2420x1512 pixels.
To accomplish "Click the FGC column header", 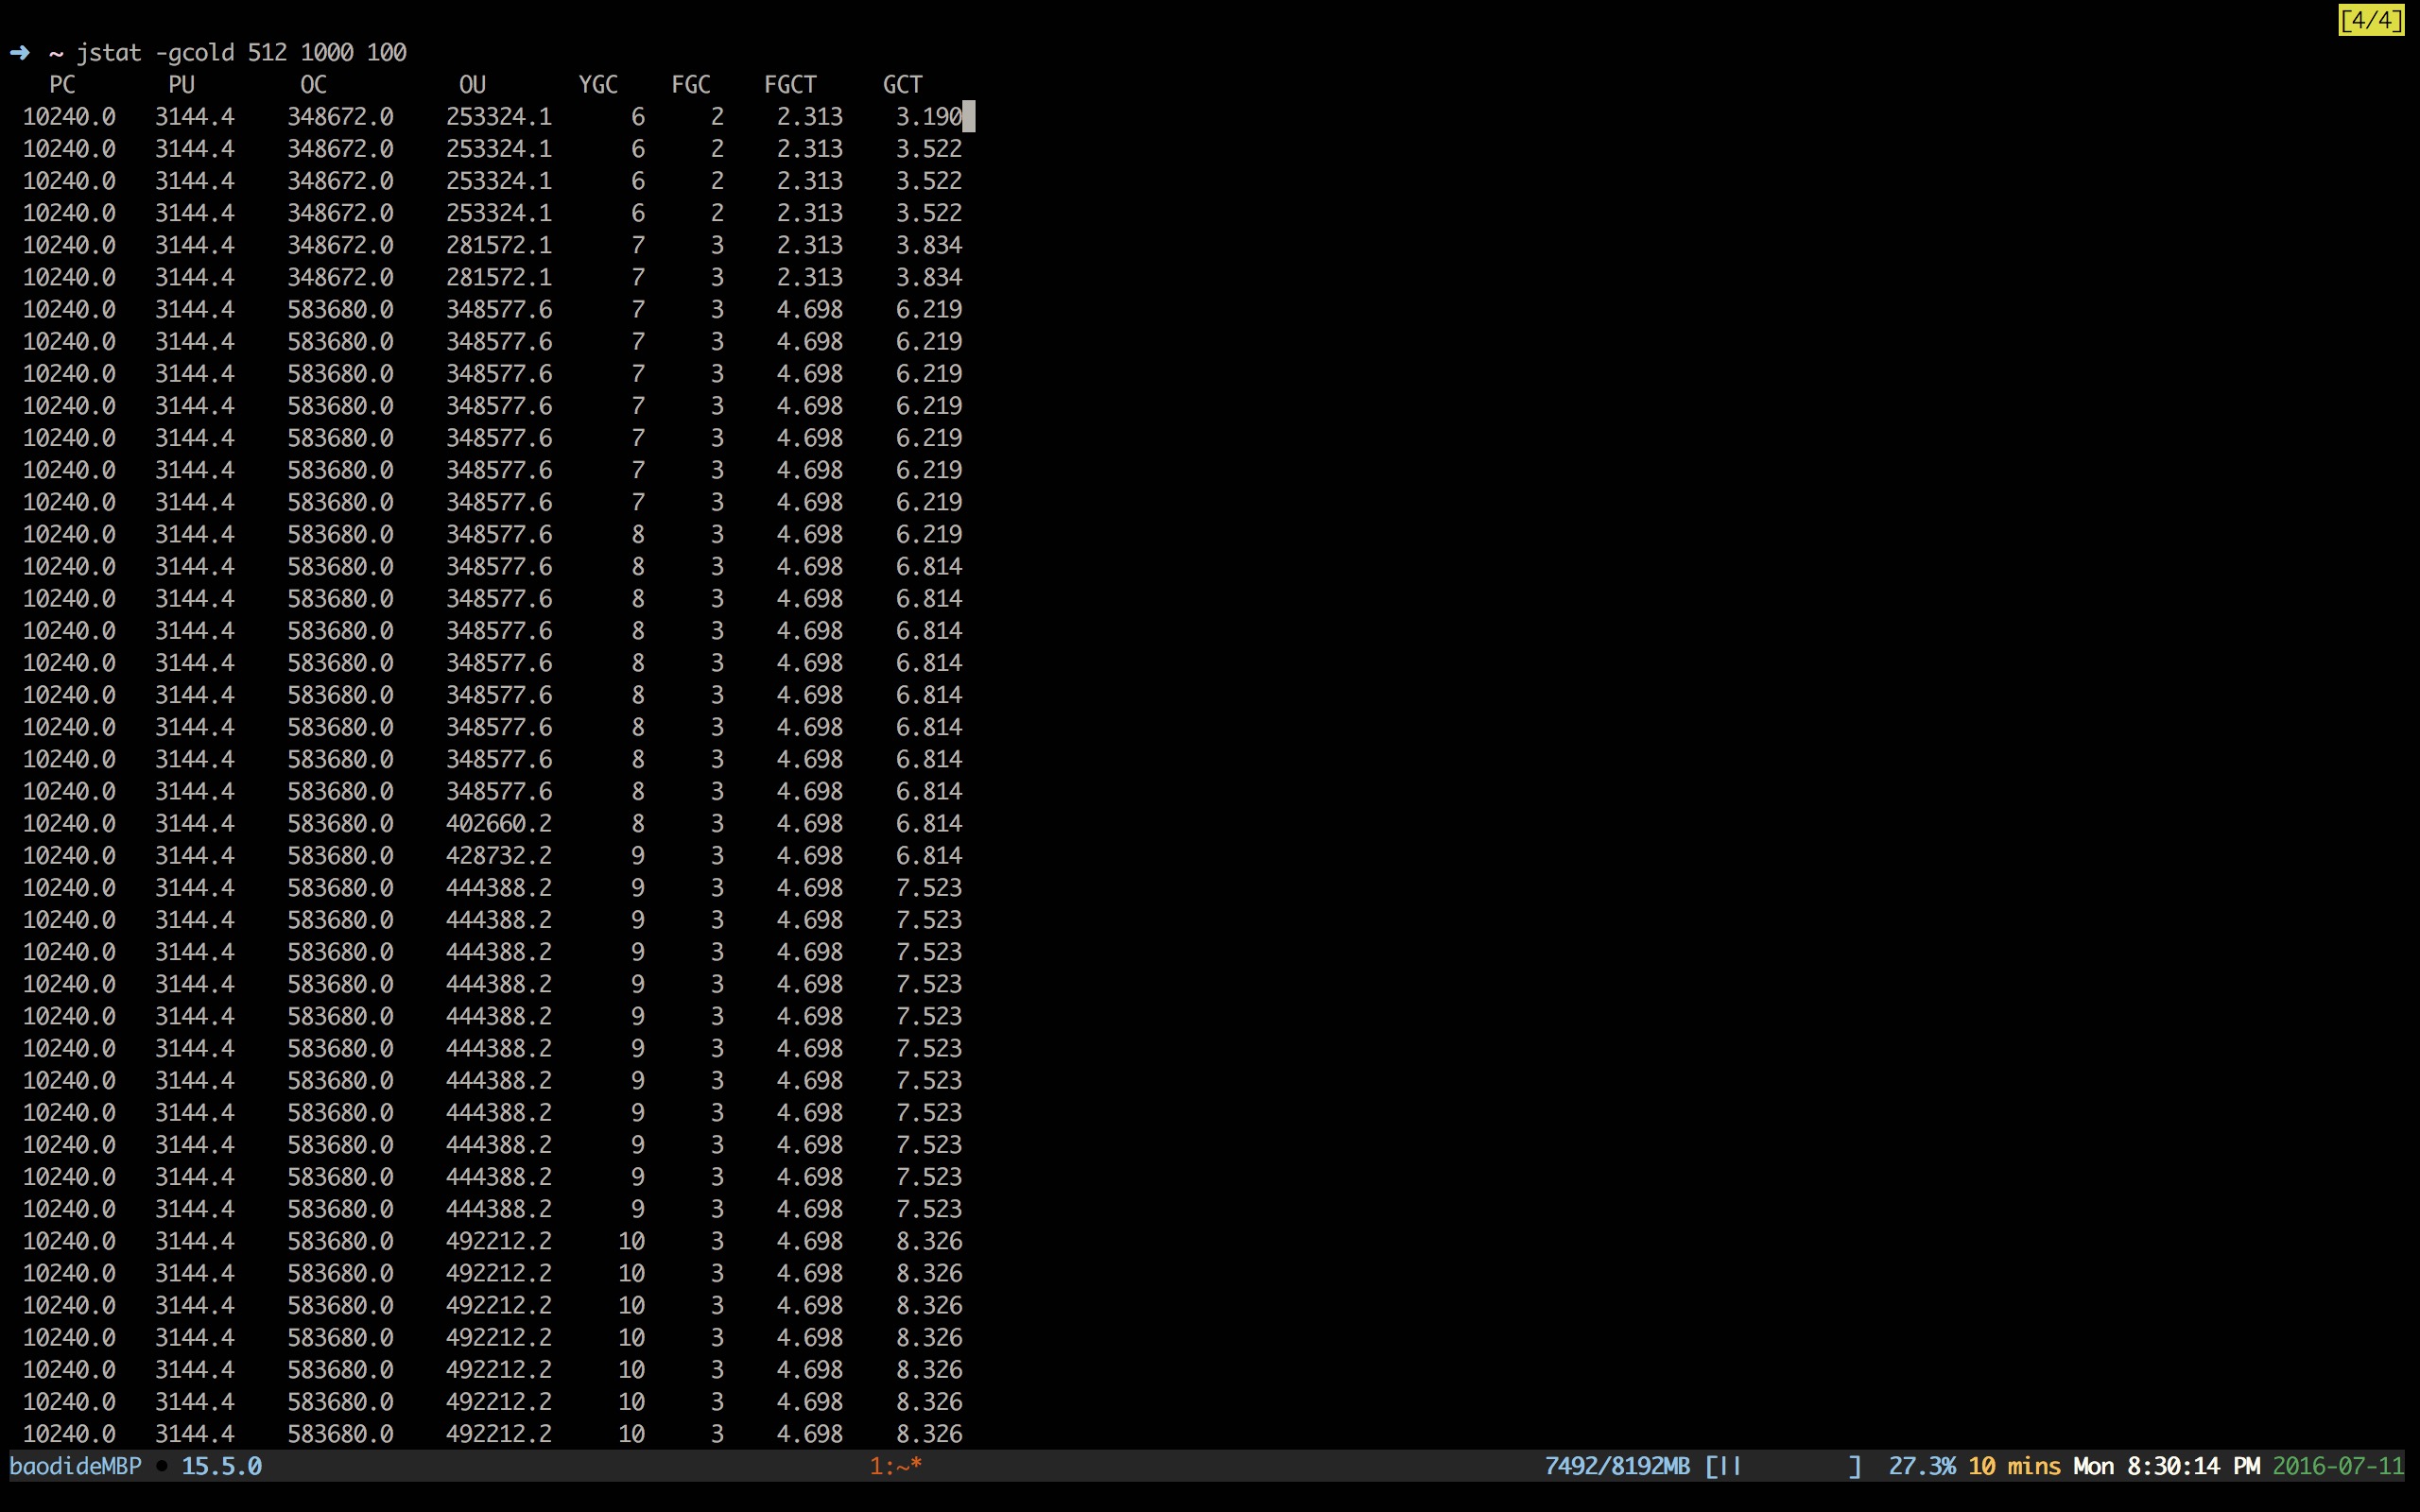I will [691, 84].
